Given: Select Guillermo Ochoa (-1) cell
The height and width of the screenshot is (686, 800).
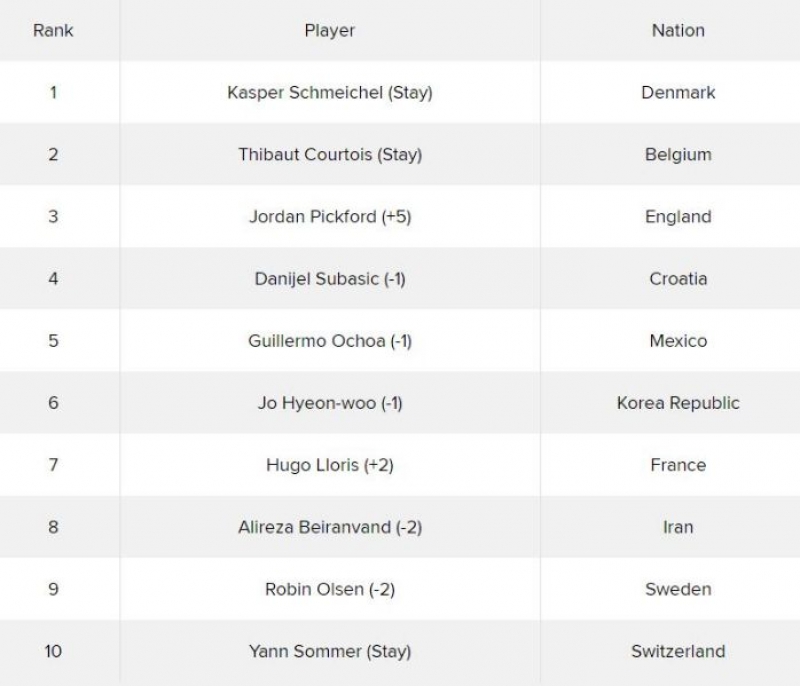Looking at the screenshot, I should tap(330, 341).
